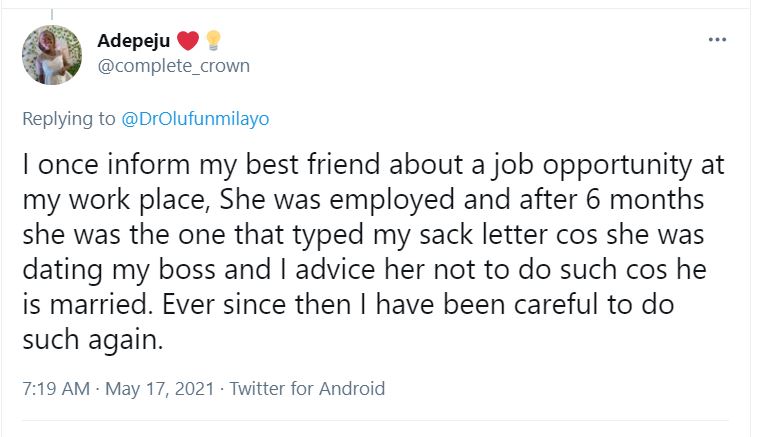Visit the @DrOlufunmilayo profile link
Viewport: 762px width, 437px height.
pos(195,119)
